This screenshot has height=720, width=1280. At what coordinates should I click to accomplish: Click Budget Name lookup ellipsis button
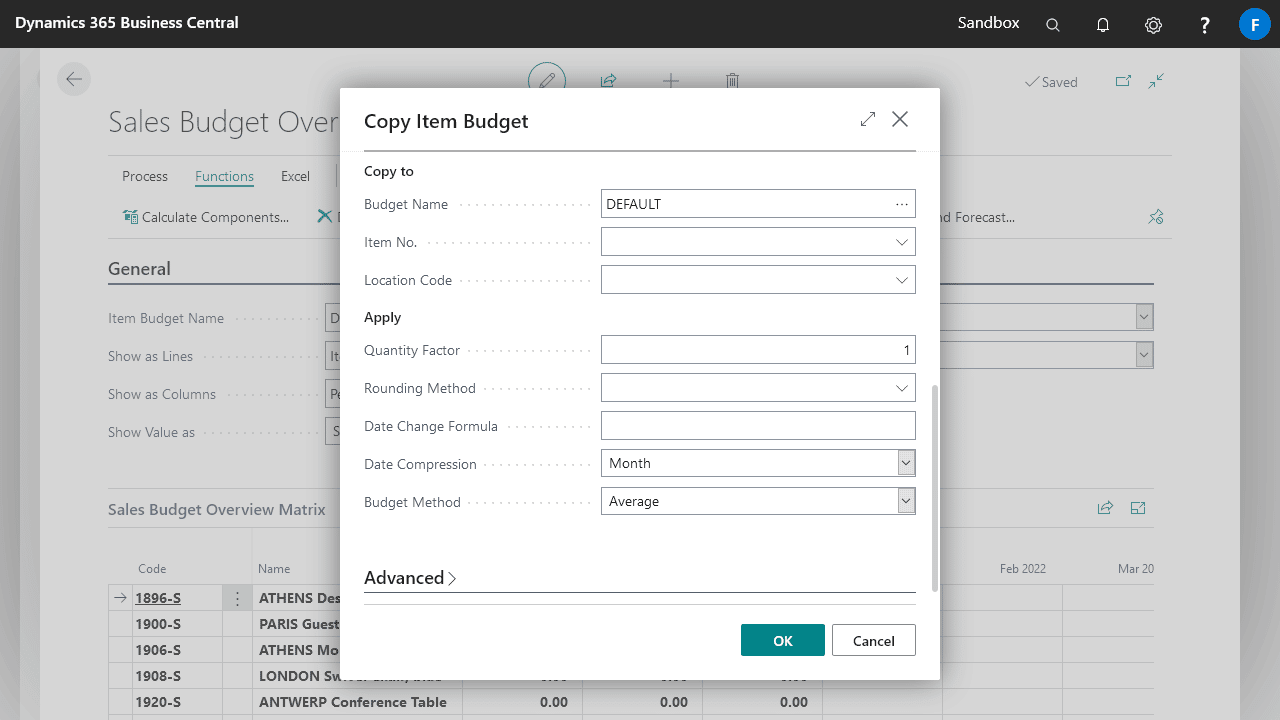click(902, 204)
